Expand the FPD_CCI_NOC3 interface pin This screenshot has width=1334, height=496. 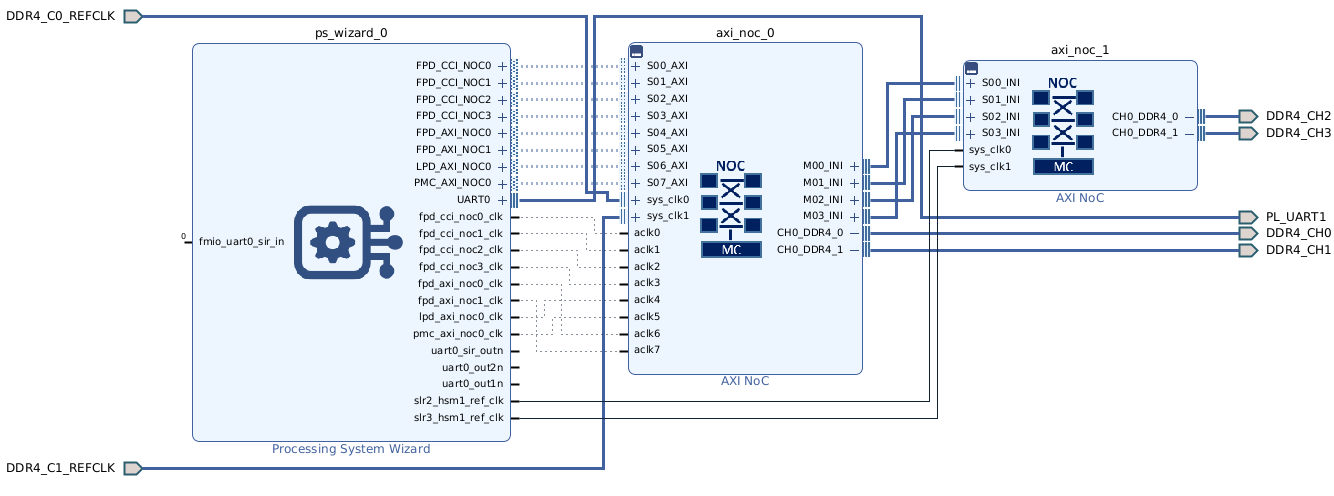coord(502,116)
